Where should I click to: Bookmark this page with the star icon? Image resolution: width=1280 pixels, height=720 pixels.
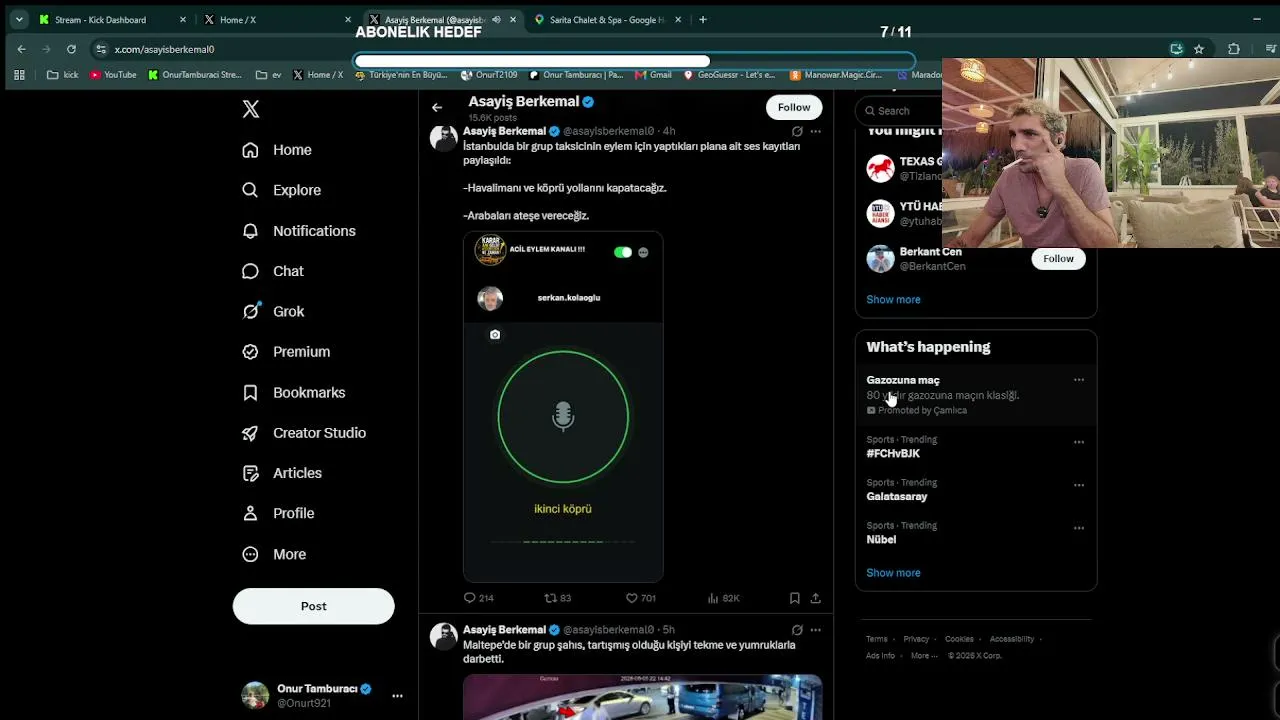[1198, 49]
